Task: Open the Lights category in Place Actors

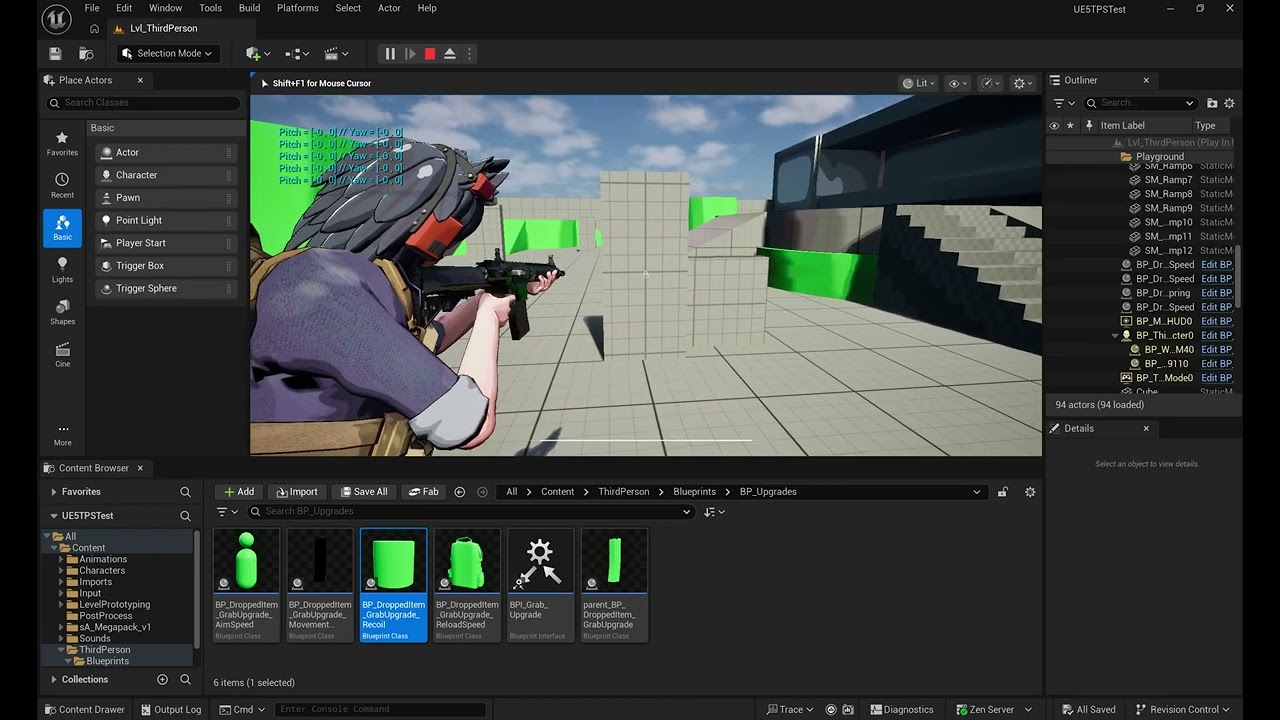Action: coord(62,269)
